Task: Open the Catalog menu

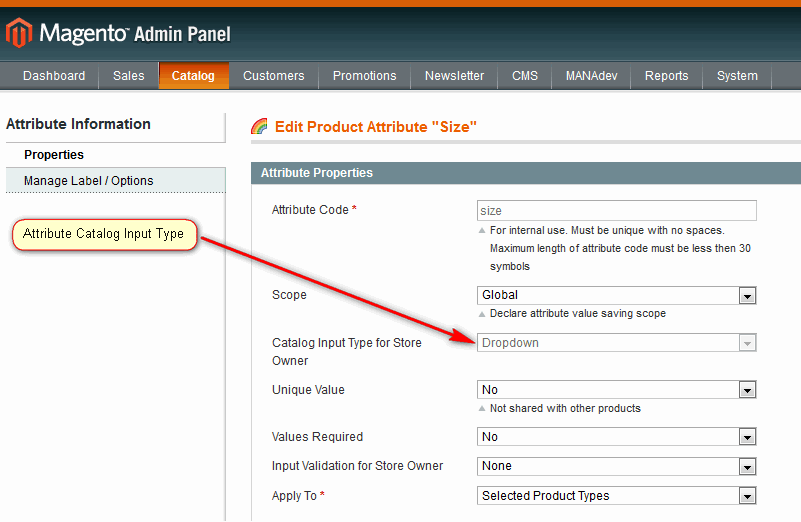Action: click(193, 76)
